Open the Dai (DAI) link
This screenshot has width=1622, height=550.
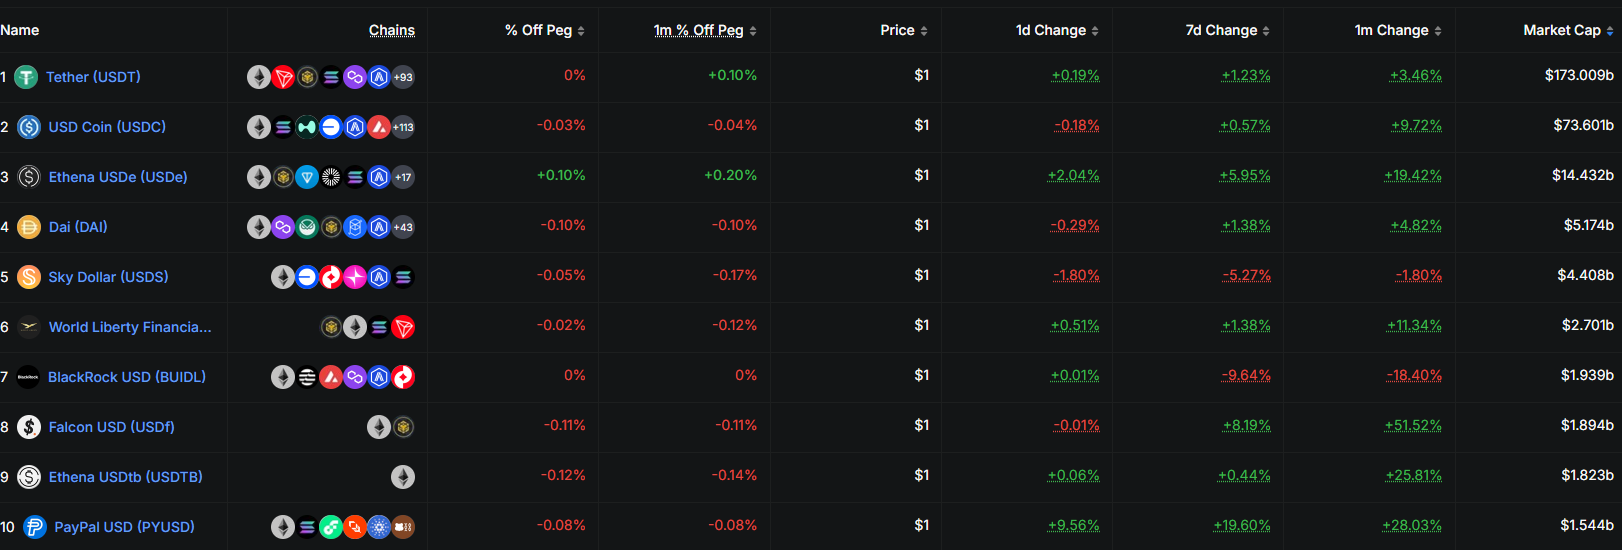(x=78, y=227)
